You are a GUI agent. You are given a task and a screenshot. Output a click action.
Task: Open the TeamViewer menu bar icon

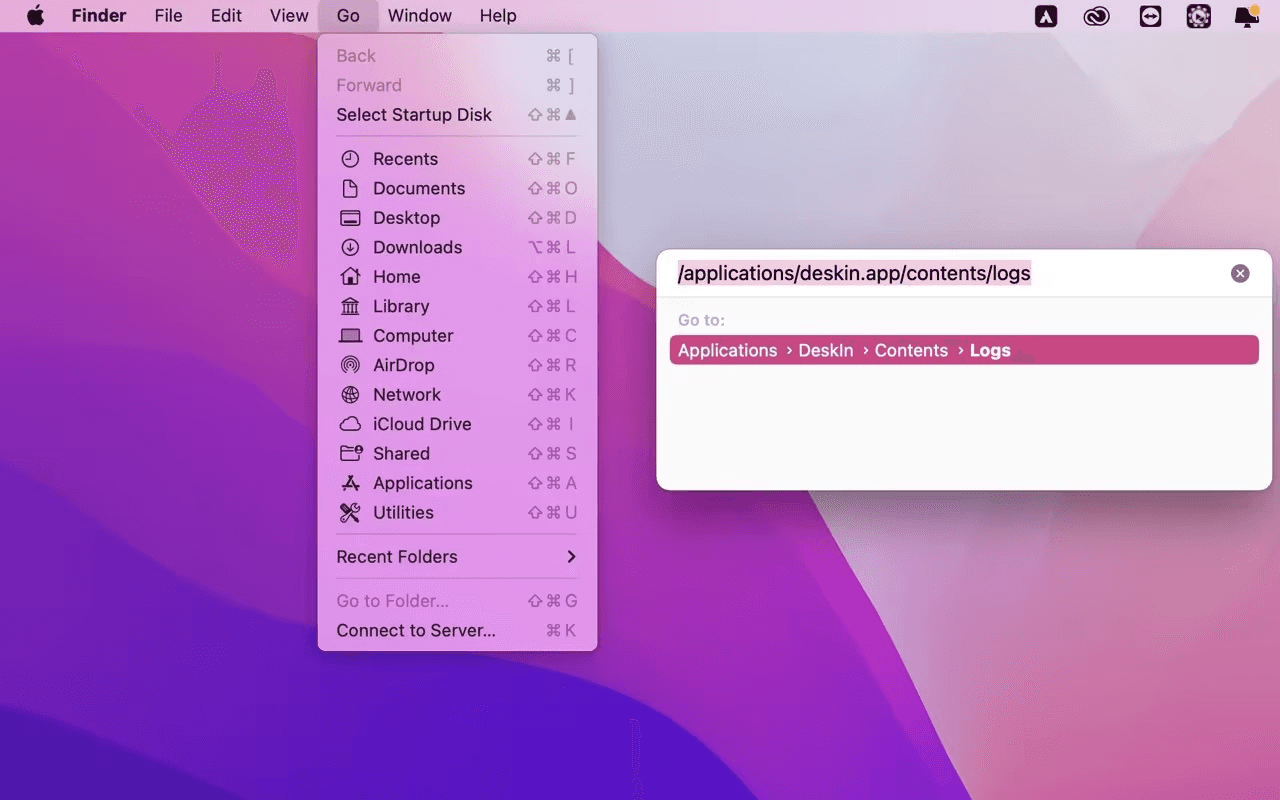(x=1150, y=16)
